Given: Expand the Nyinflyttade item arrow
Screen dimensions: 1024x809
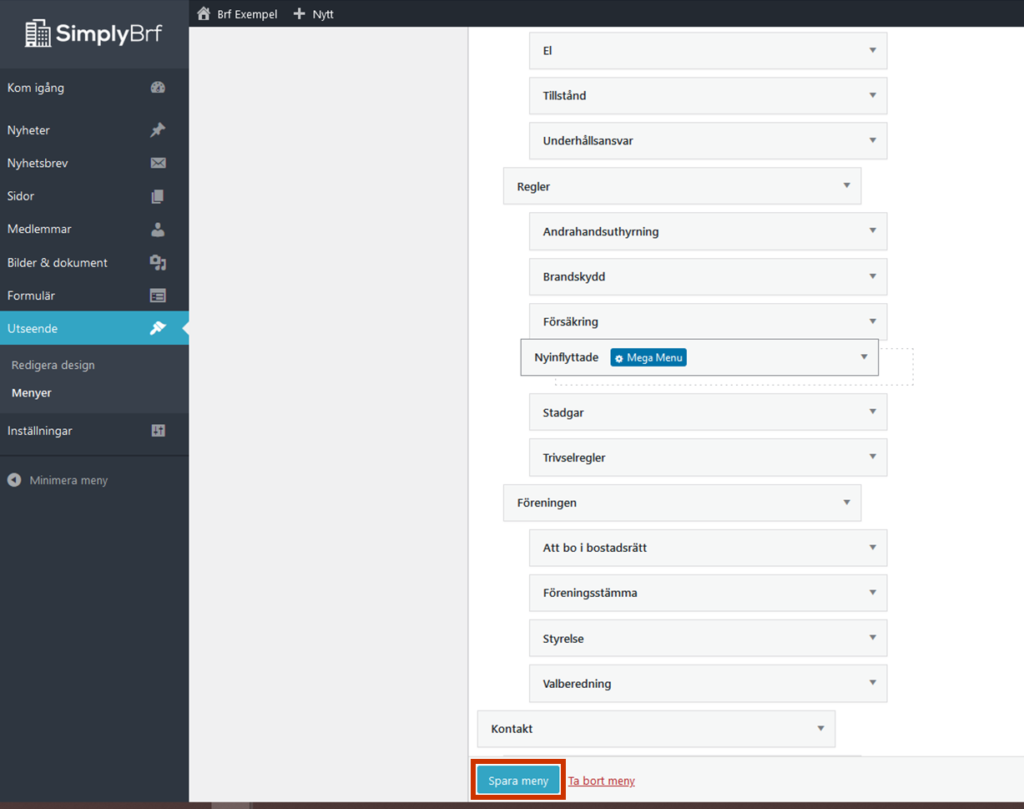Looking at the screenshot, I should 864,357.
